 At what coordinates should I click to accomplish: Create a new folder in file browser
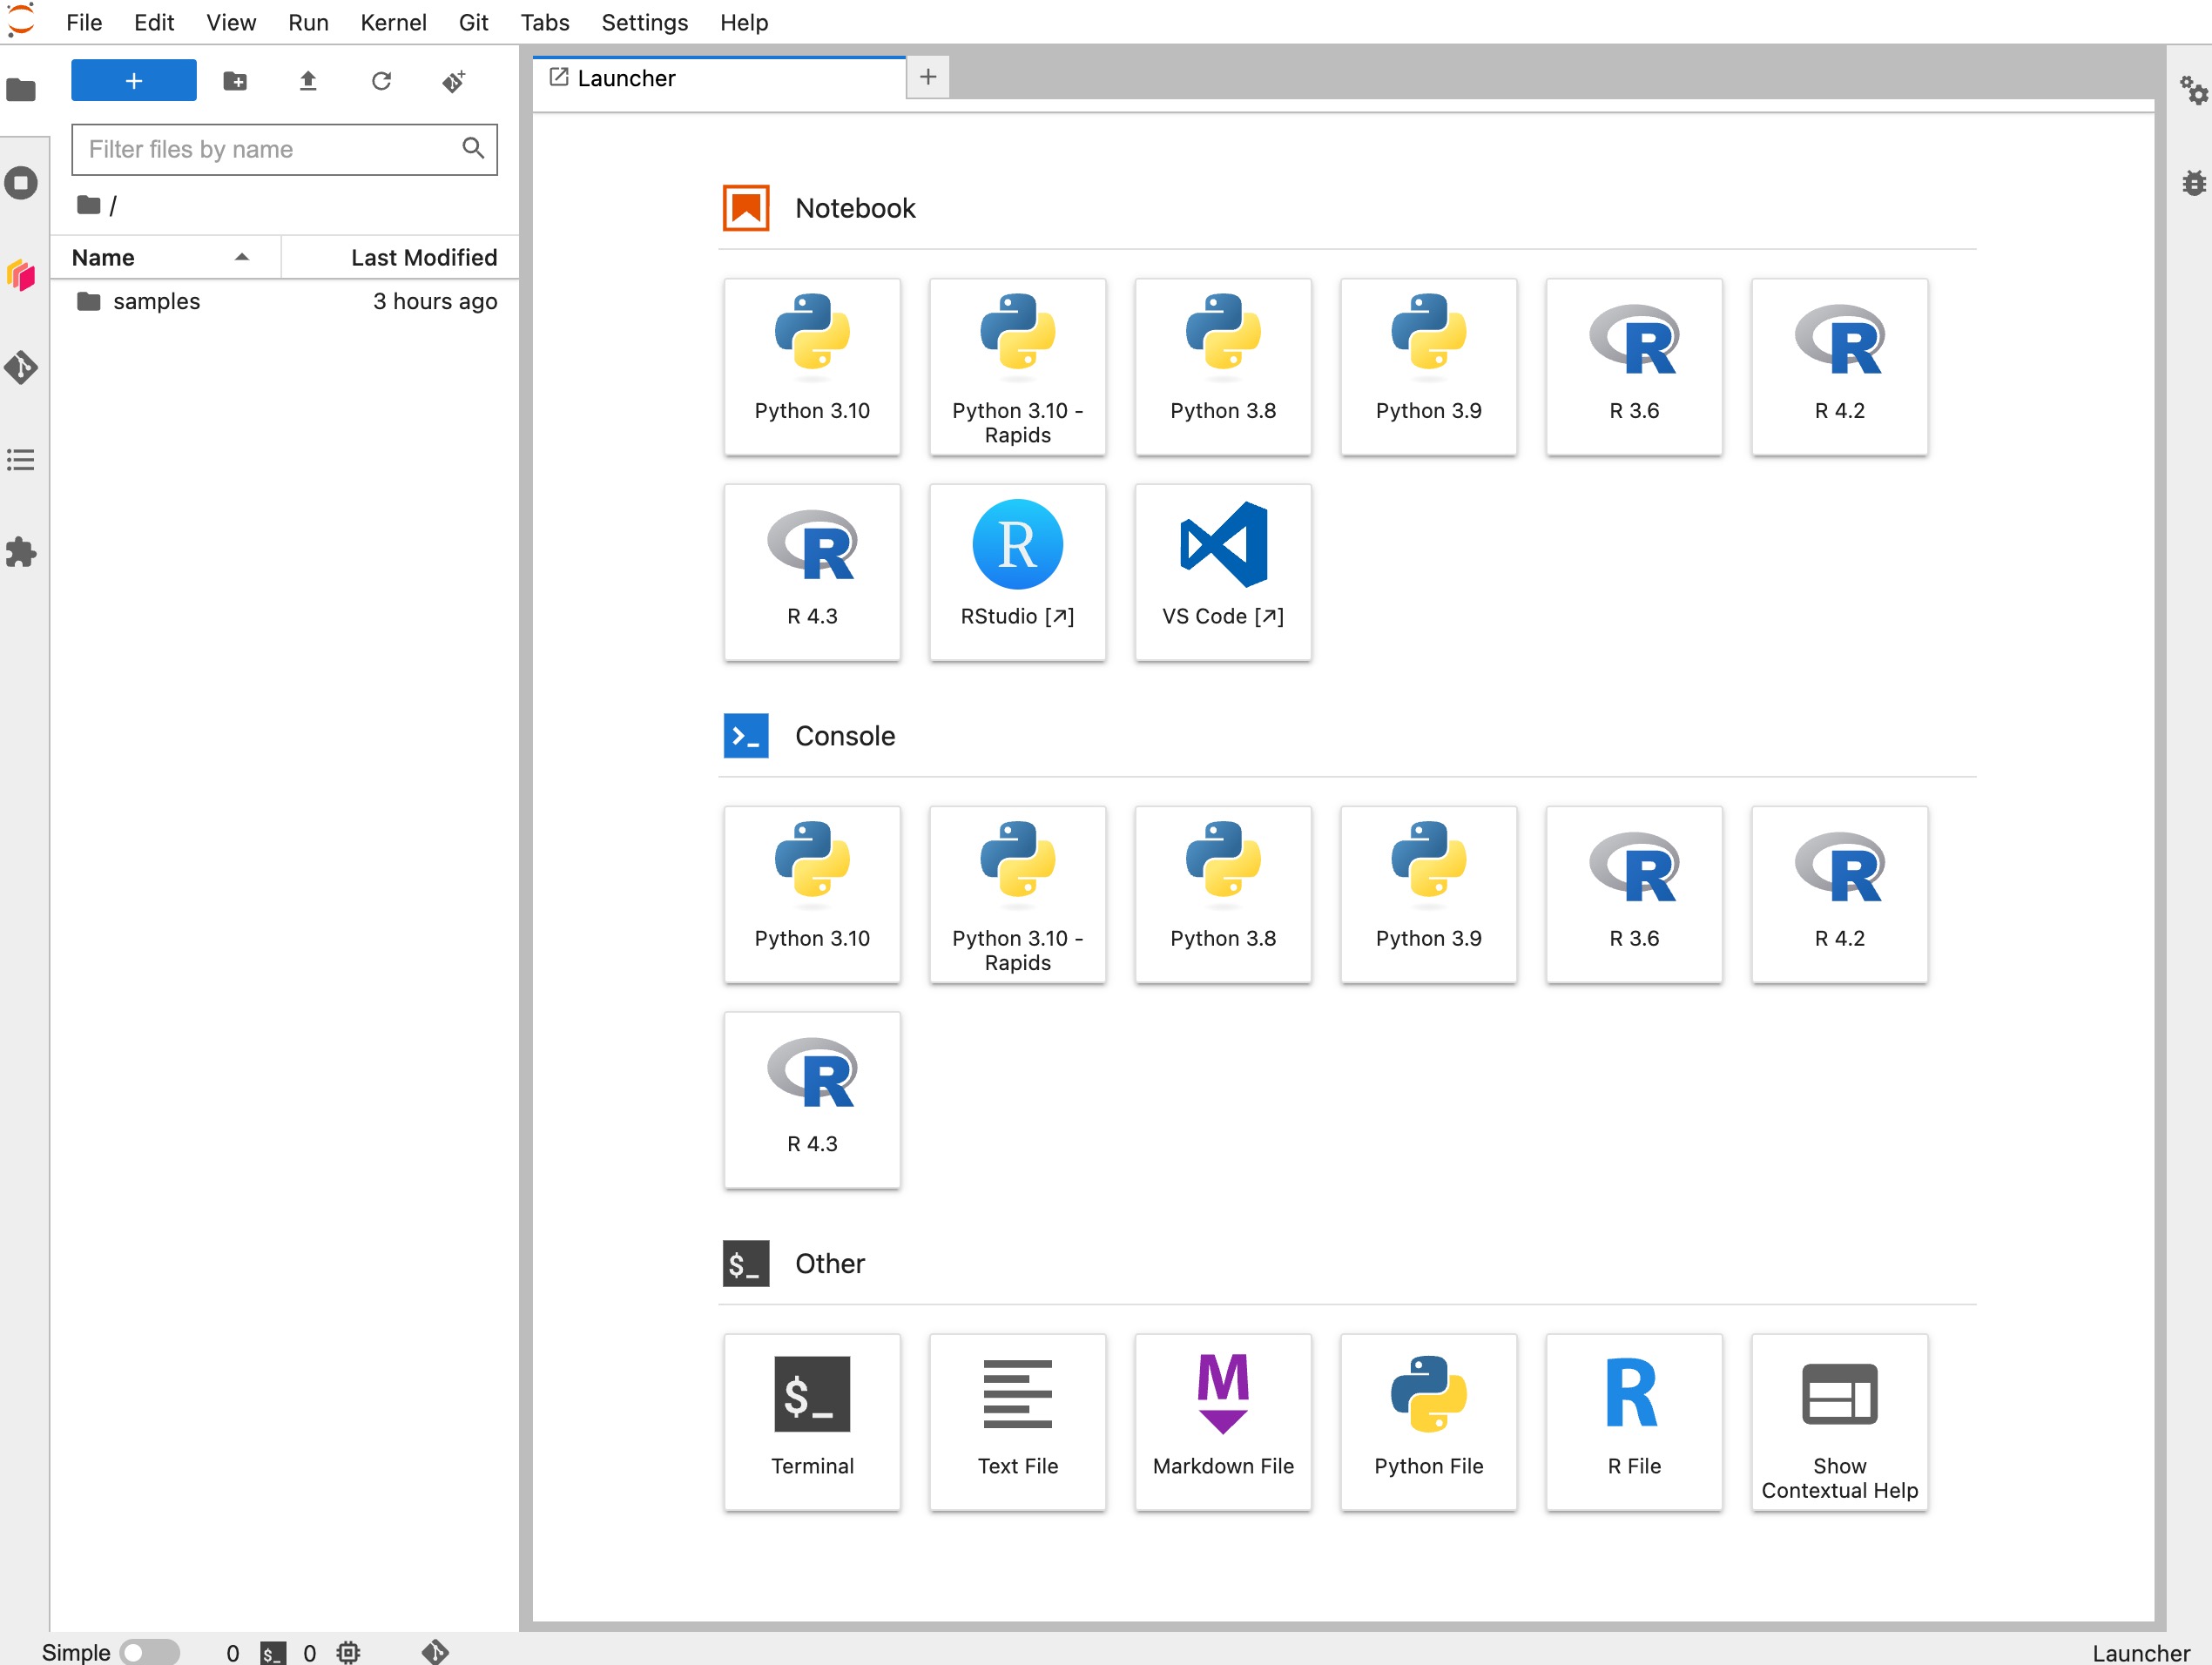tap(235, 81)
